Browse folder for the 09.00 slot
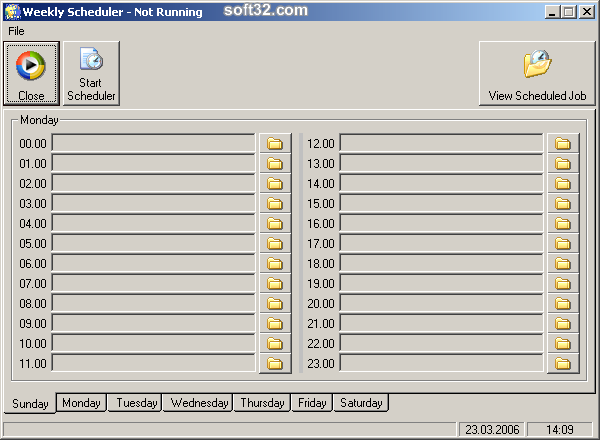 275,323
